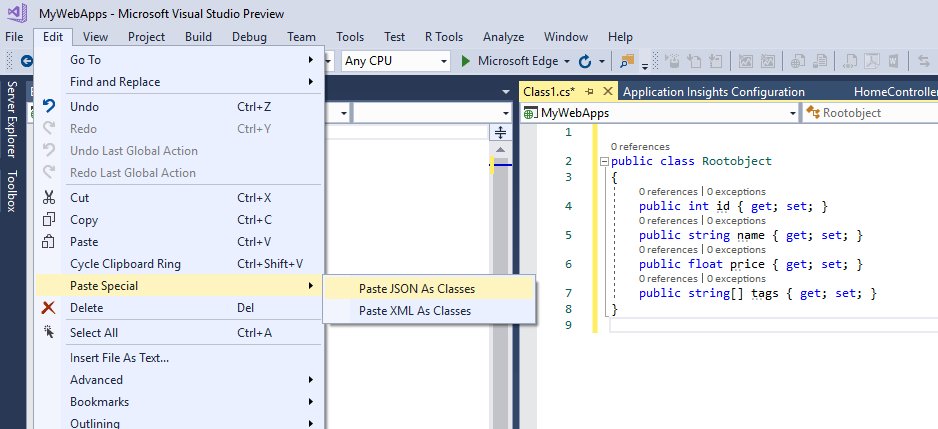This screenshot has height=429, width=938.
Task: Open the Project menu
Action: click(147, 37)
